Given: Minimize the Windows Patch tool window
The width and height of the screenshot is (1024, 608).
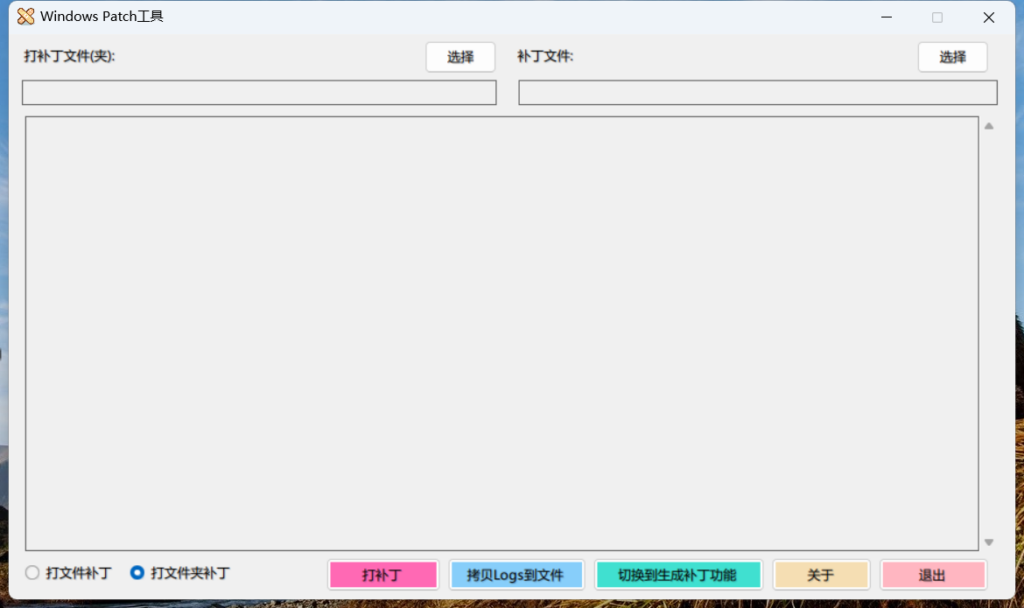Looking at the screenshot, I should click(x=886, y=17).
